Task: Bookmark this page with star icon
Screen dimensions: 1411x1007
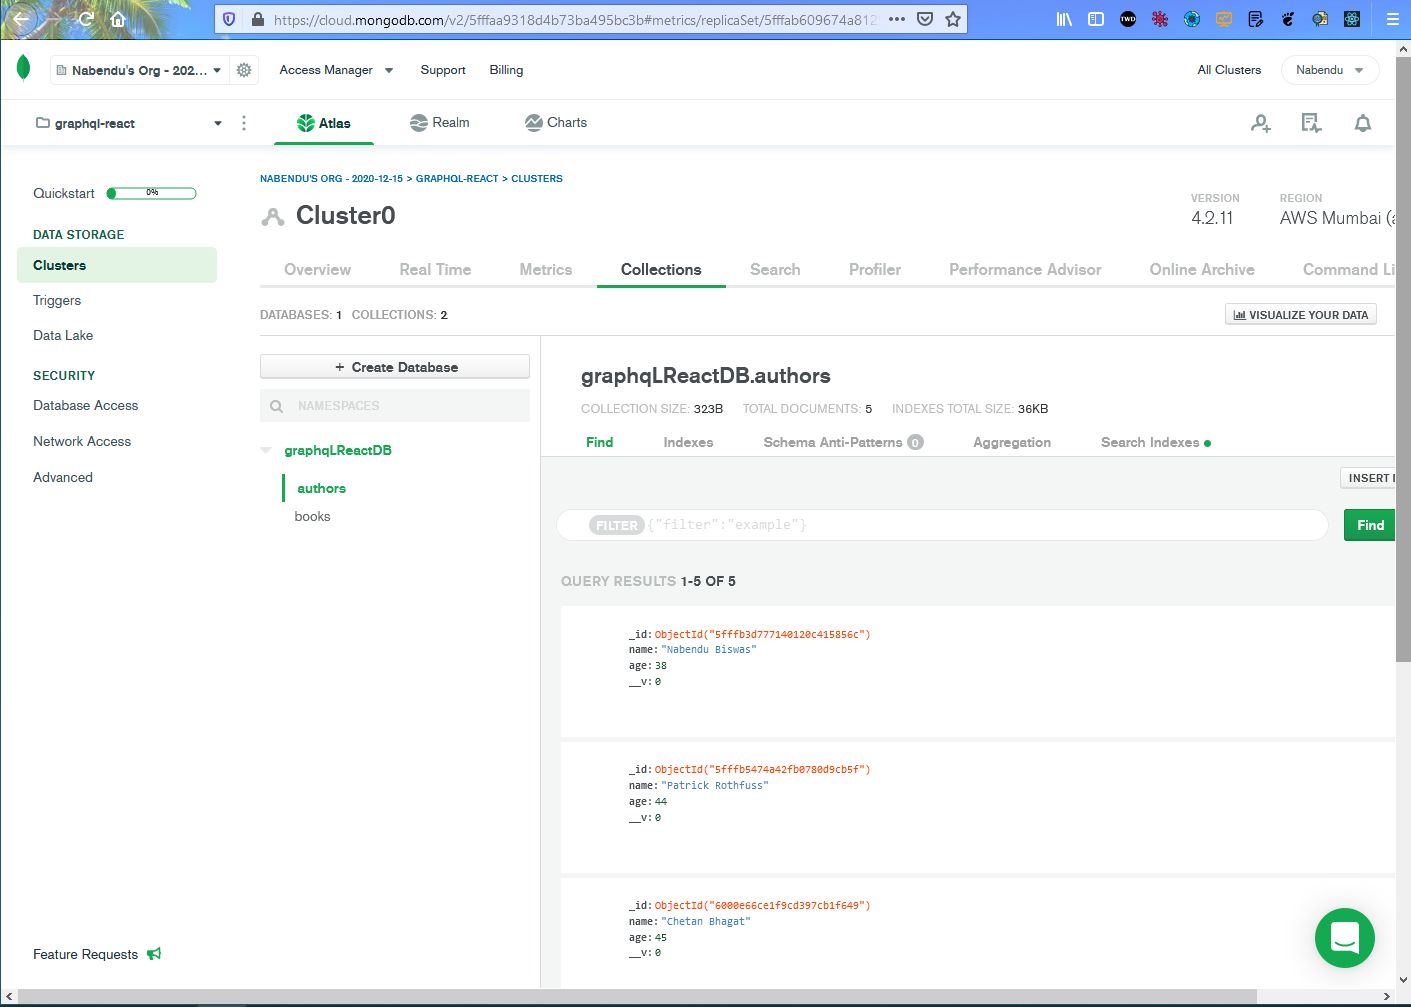Action: (x=953, y=19)
